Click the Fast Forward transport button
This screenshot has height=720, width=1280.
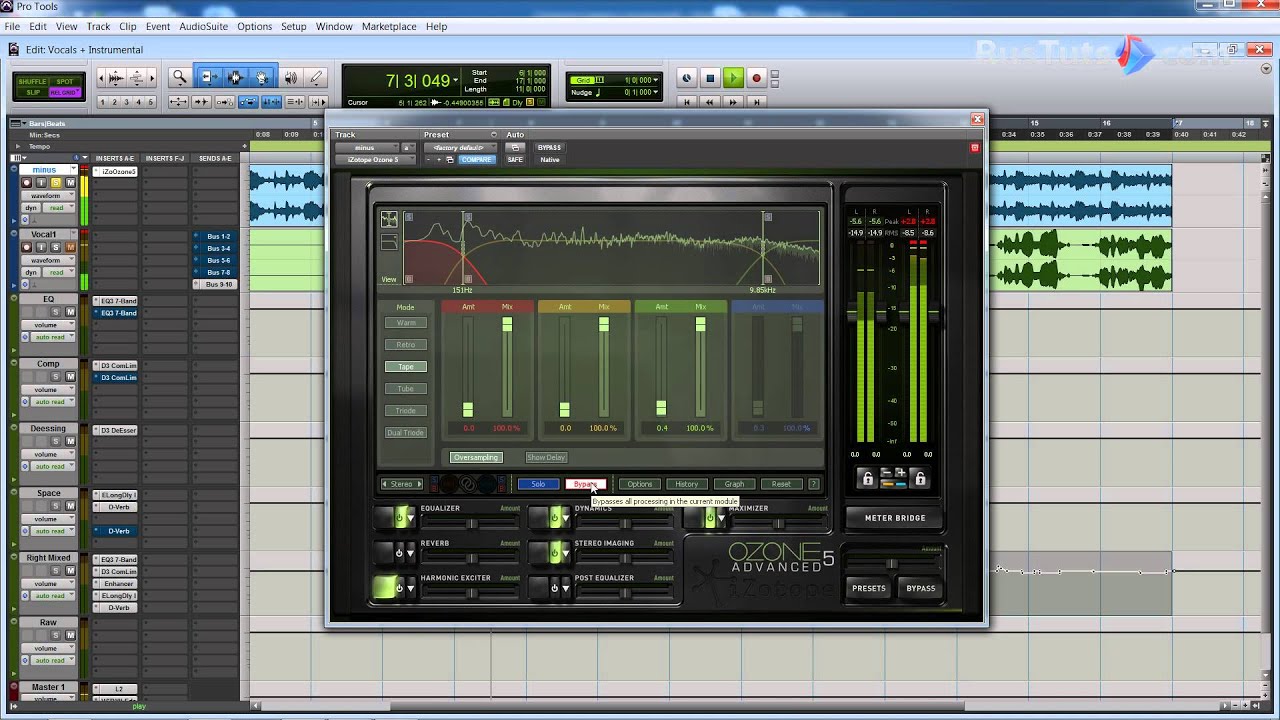[733, 101]
